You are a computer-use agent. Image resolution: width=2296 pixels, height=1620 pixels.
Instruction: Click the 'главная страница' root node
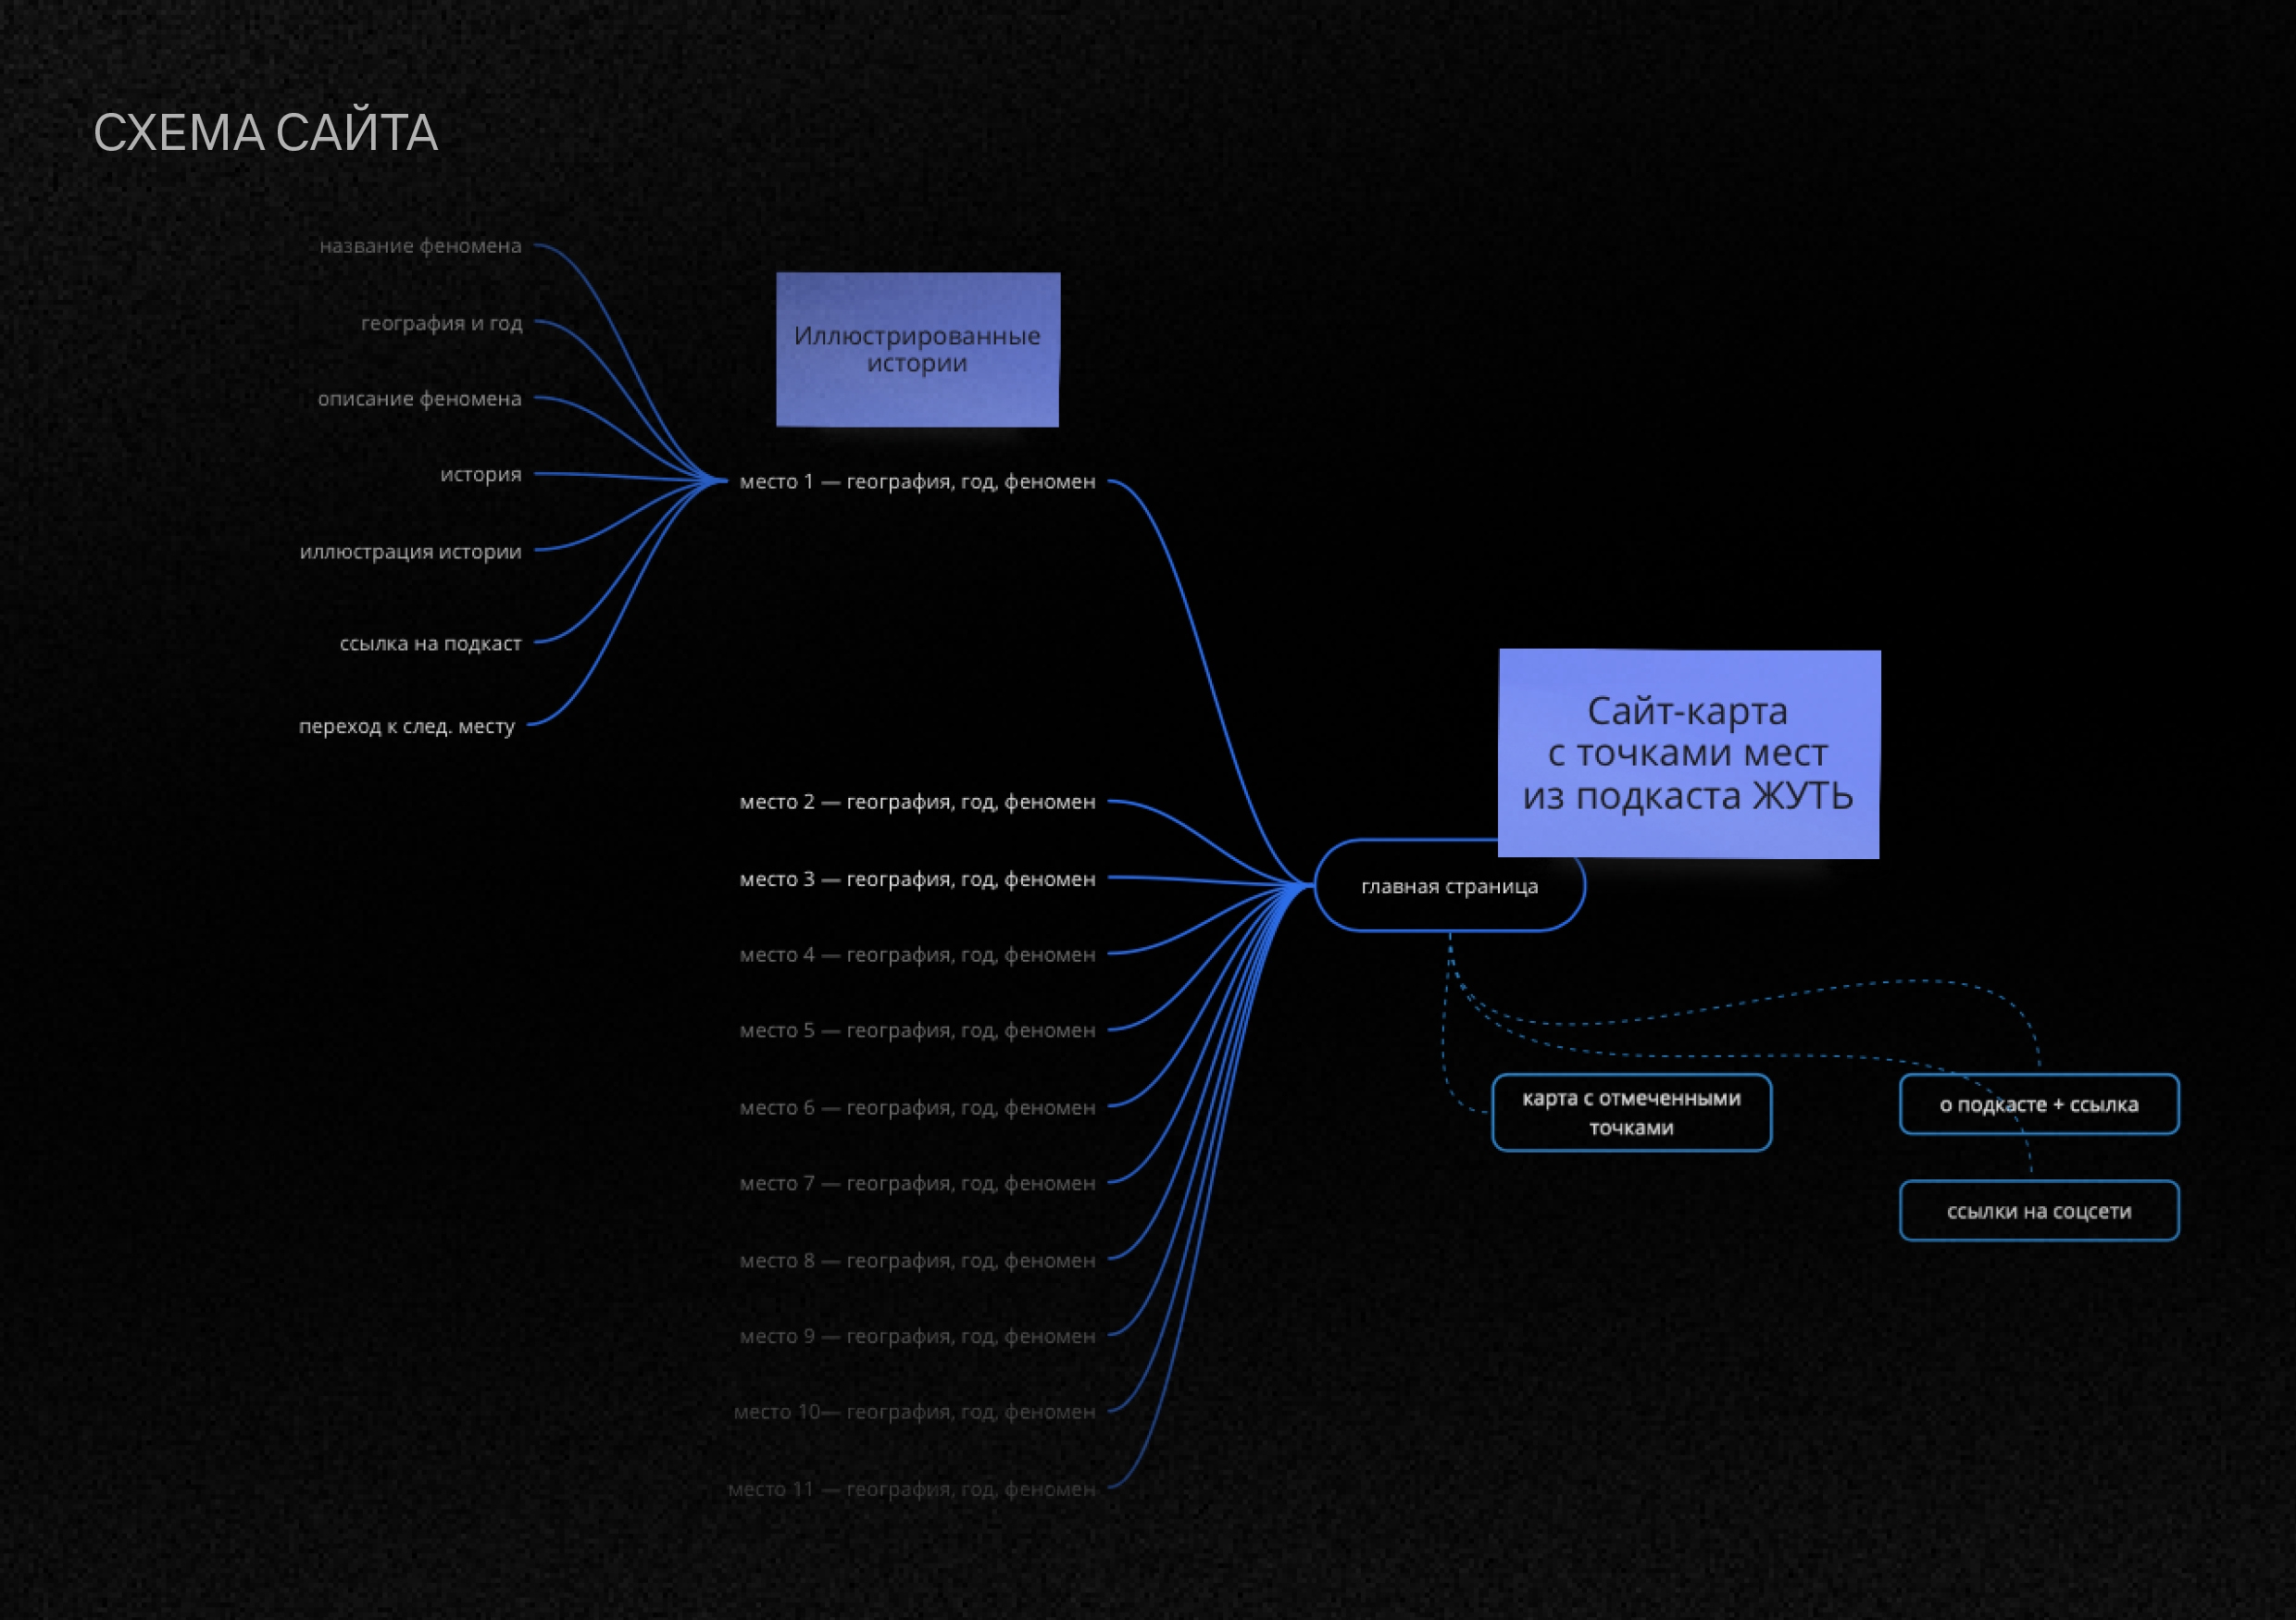1448,887
